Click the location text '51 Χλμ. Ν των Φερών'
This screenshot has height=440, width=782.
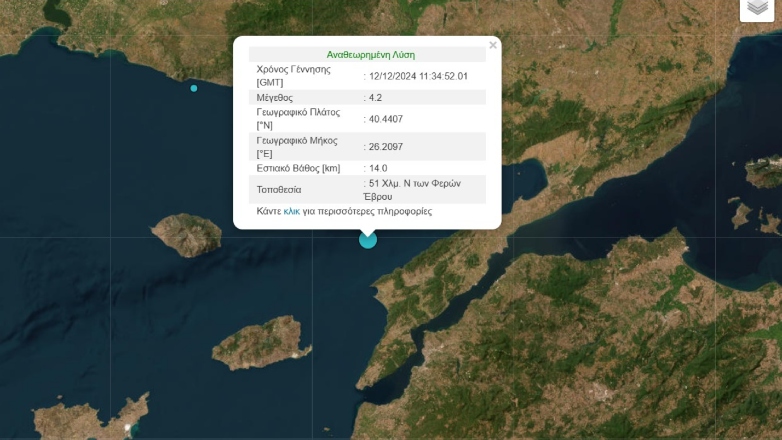click(417, 184)
